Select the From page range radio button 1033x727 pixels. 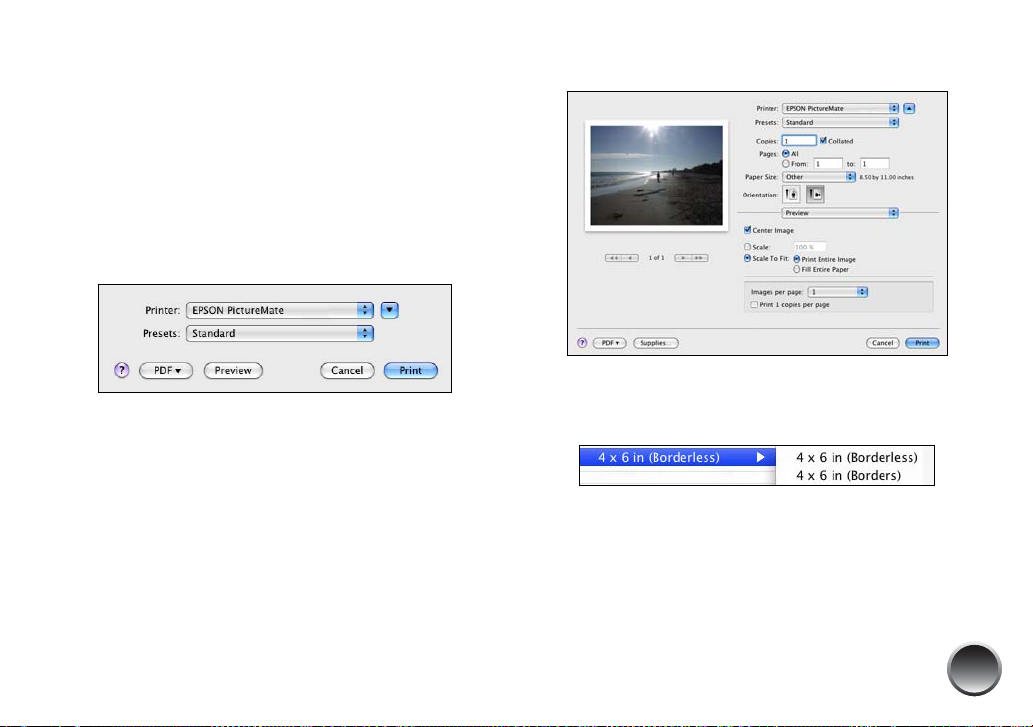pos(785,163)
